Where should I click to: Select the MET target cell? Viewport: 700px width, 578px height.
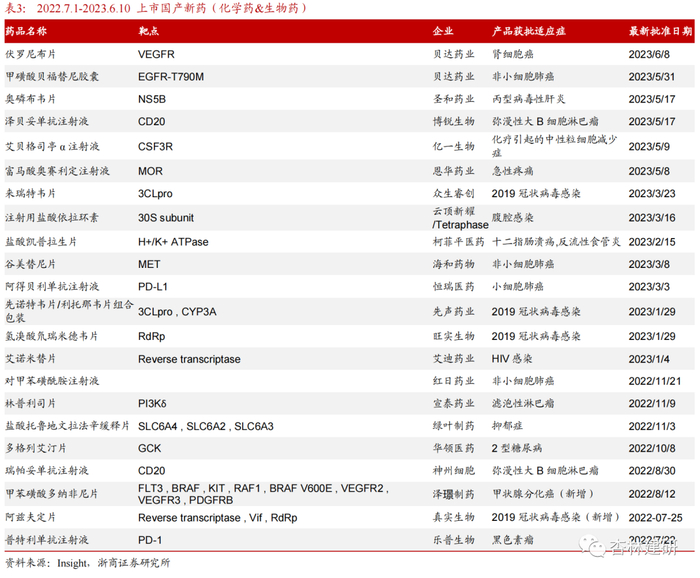[149, 264]
